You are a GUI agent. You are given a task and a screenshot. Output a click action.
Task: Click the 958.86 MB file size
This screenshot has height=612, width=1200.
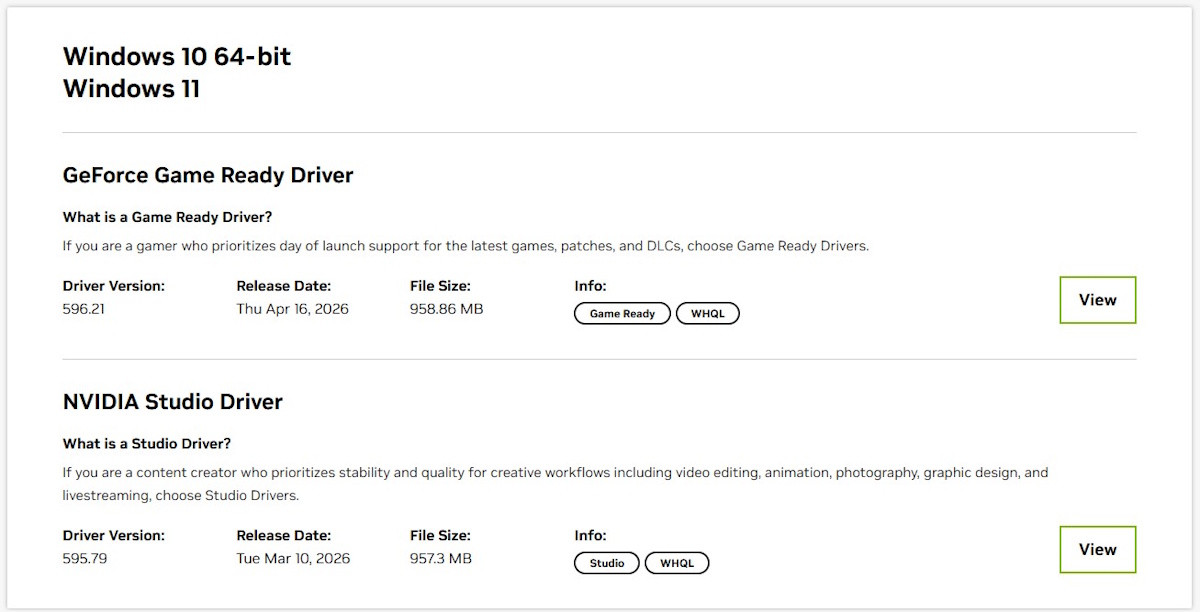[446, 309]
